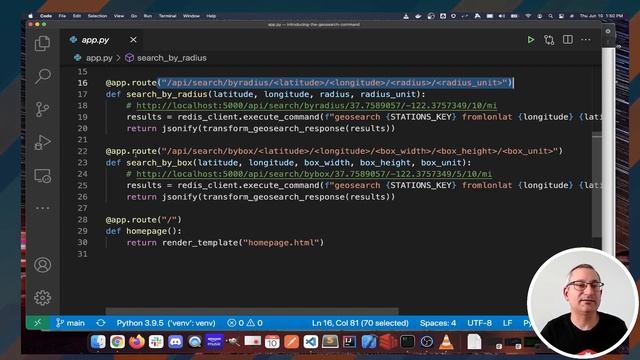Open the Manage gear icon
This screenshot has width=640, height=360.
coord(42,298)
